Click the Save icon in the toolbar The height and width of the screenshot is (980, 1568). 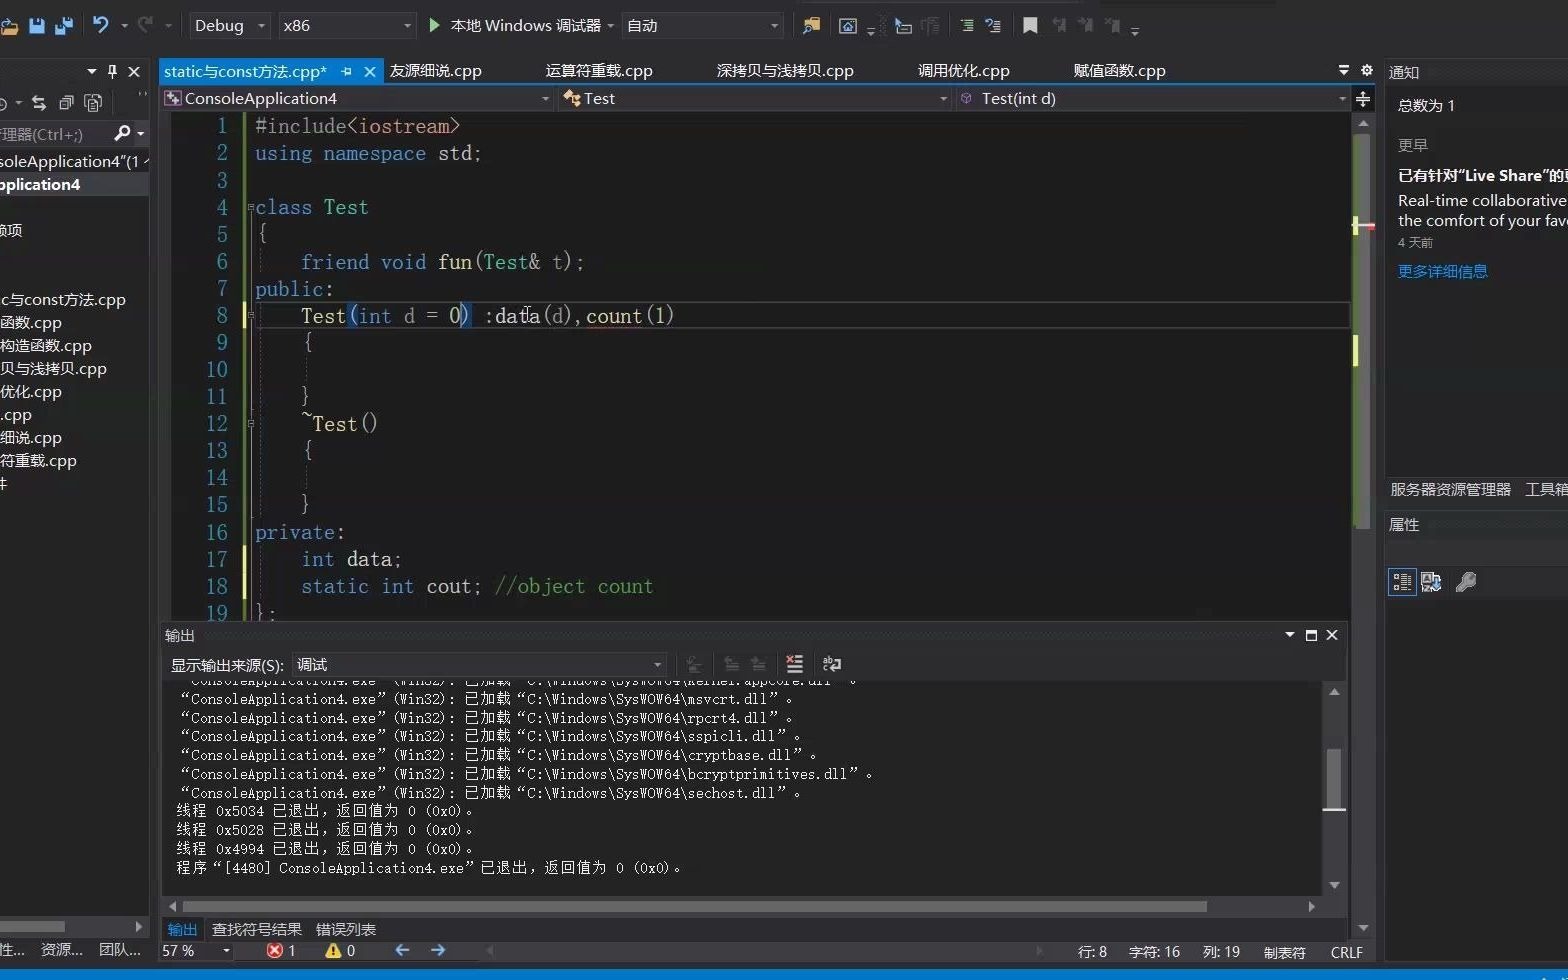pos(37,26)
